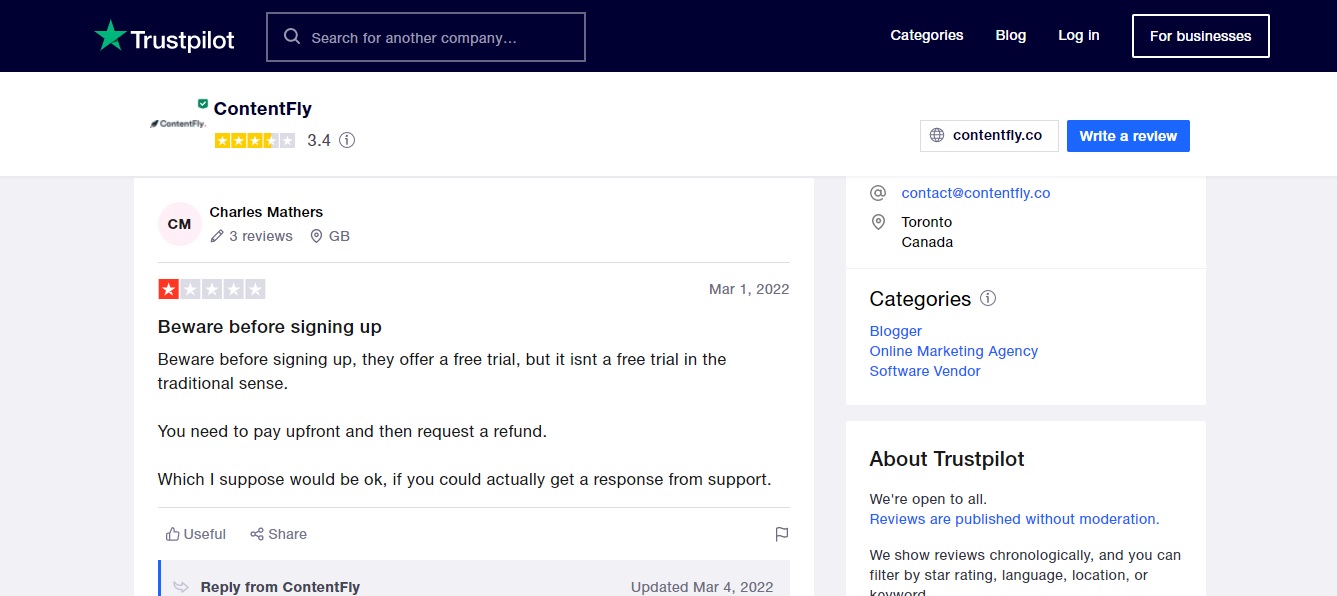This screenshot has width=1337, height=596.
Task: Click the email @ icon in contact panel
Action: click(x=878, y=193)
